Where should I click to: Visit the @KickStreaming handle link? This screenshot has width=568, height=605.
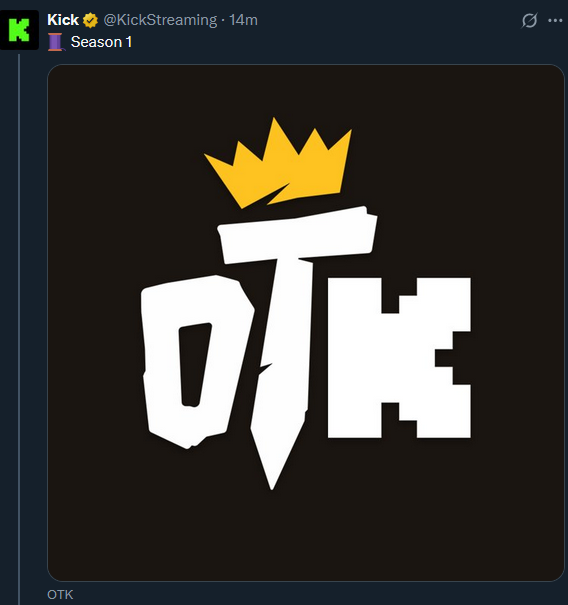tap(160, 20)
